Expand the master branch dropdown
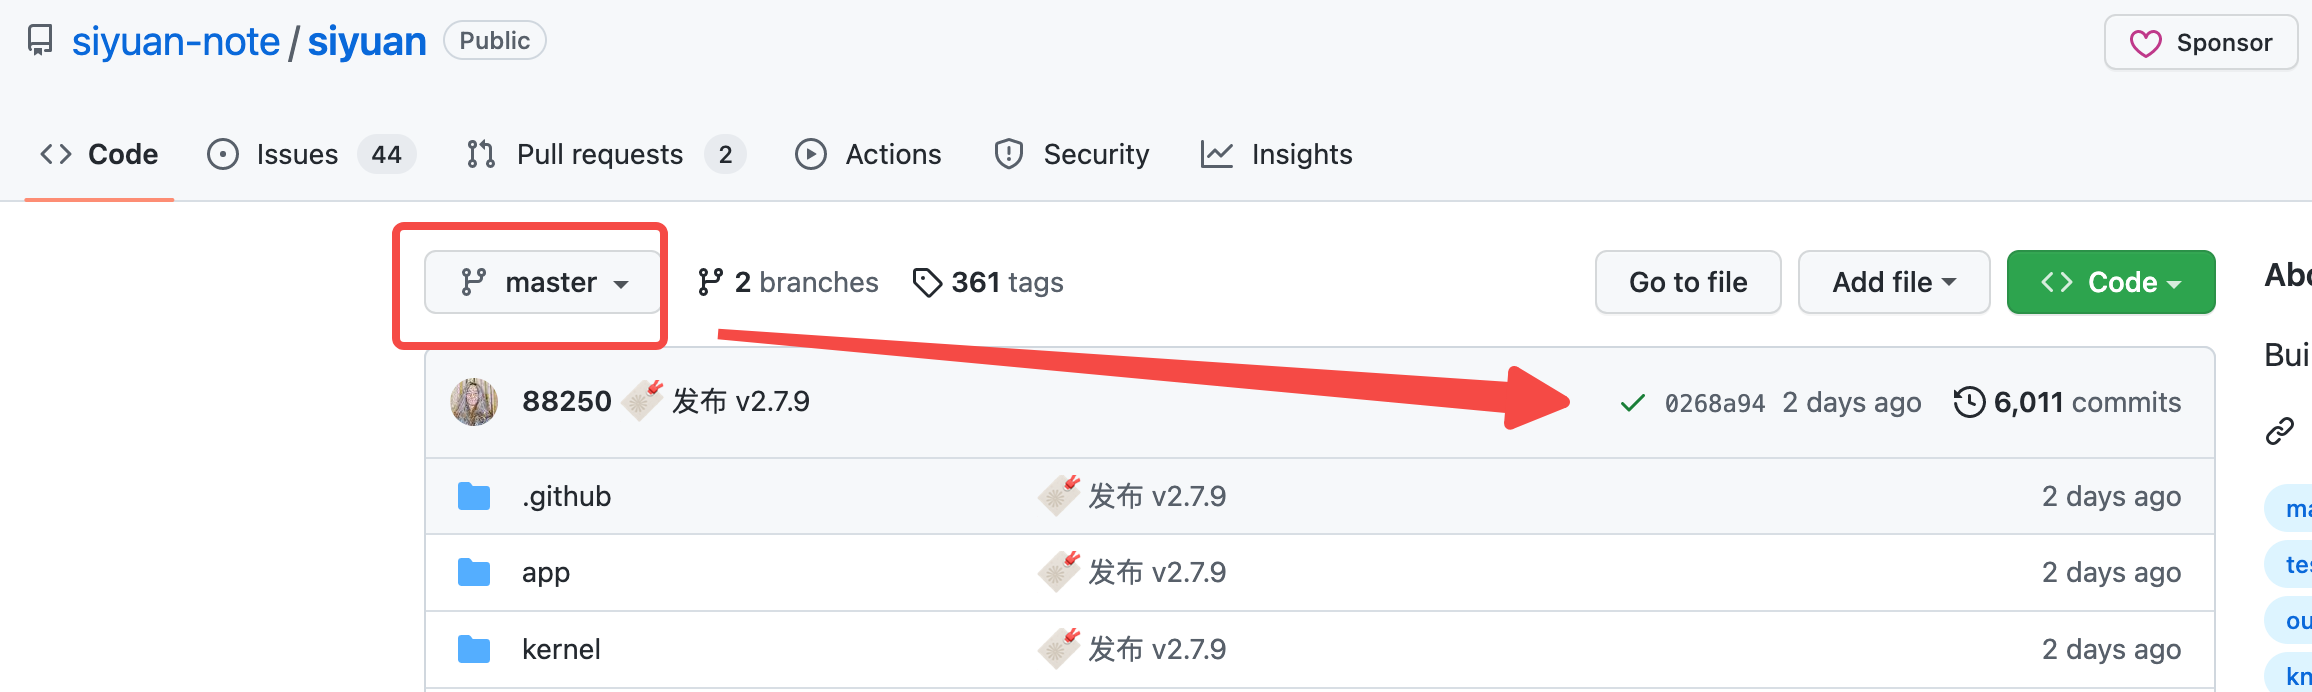The image size is (2312, 692). (543, 283)
